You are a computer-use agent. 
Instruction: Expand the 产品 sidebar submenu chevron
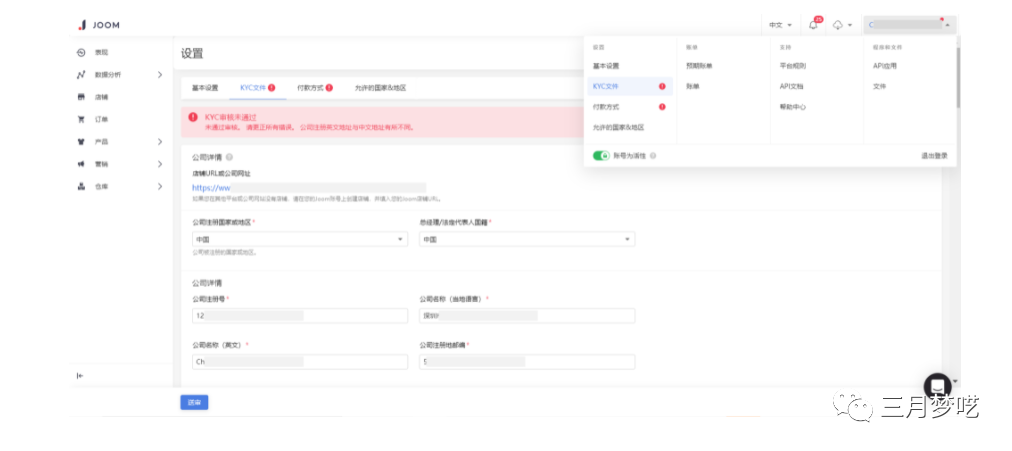[160, 142]
